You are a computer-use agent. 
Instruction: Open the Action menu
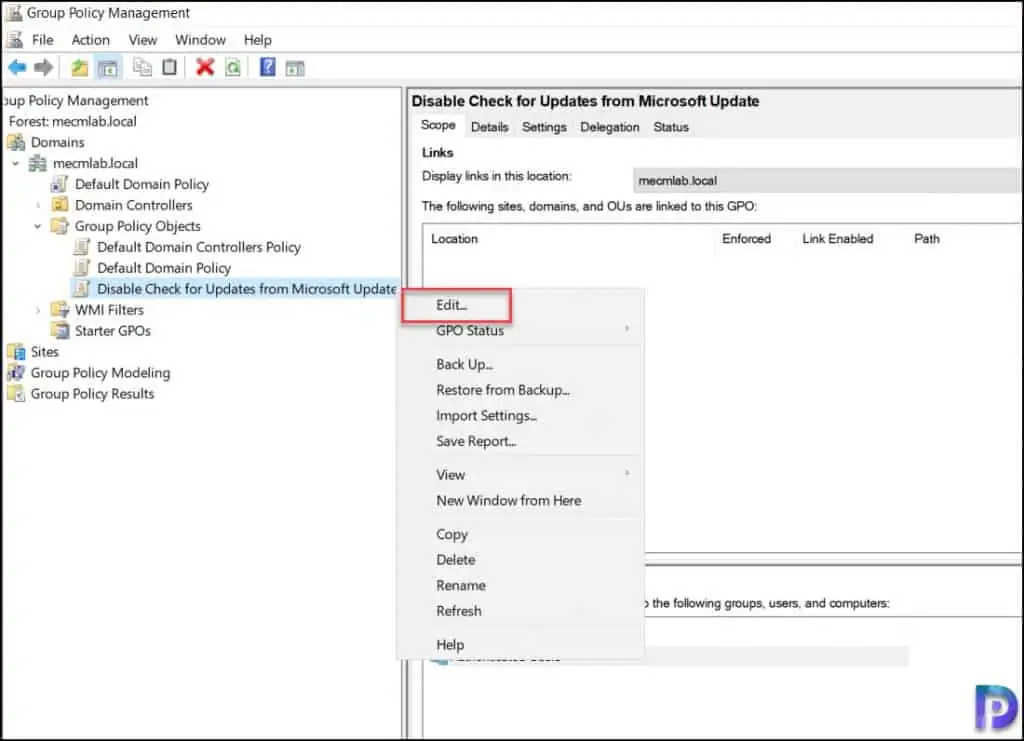[x=91, y=40]
